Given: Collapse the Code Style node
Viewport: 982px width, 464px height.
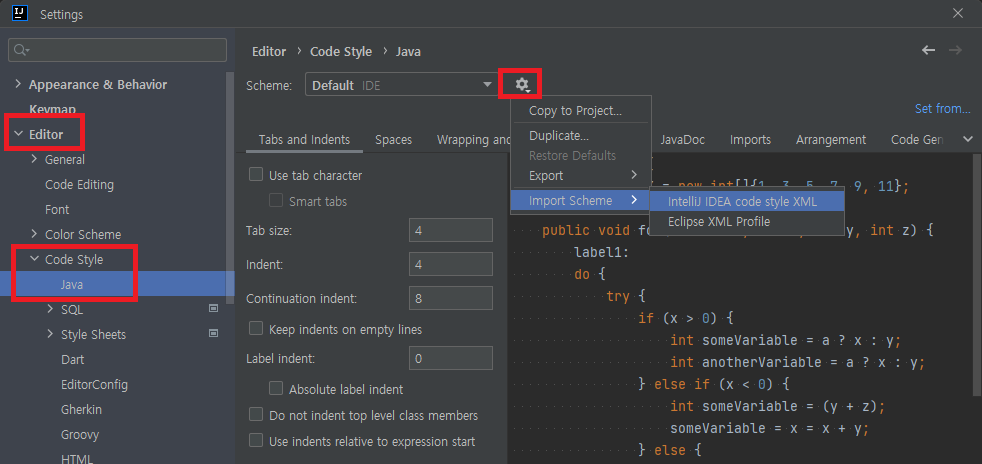Looking at the screenshot, I should 34,259.
